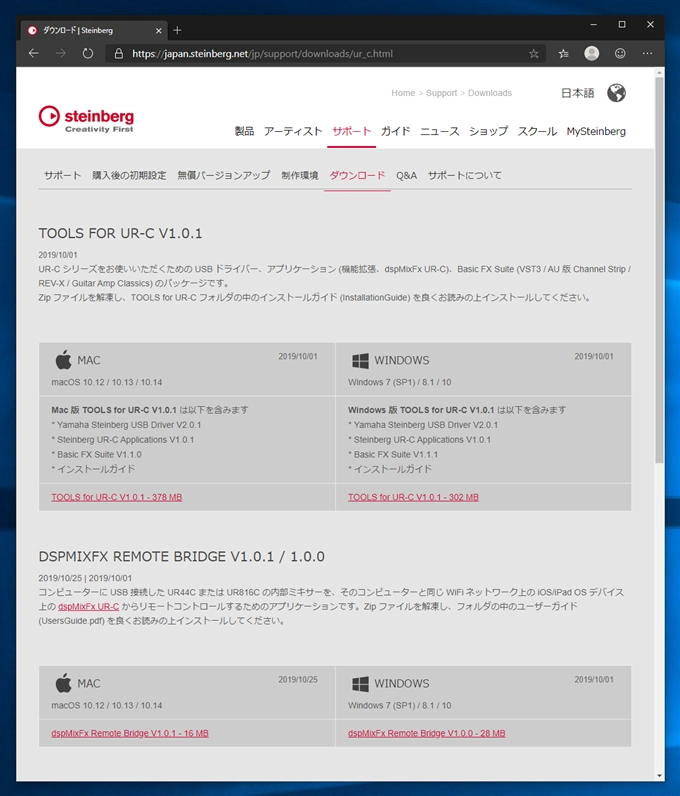This screenshot has height=796, width=680.
Task: Open the favorites list icon
Action: (564, 53)
